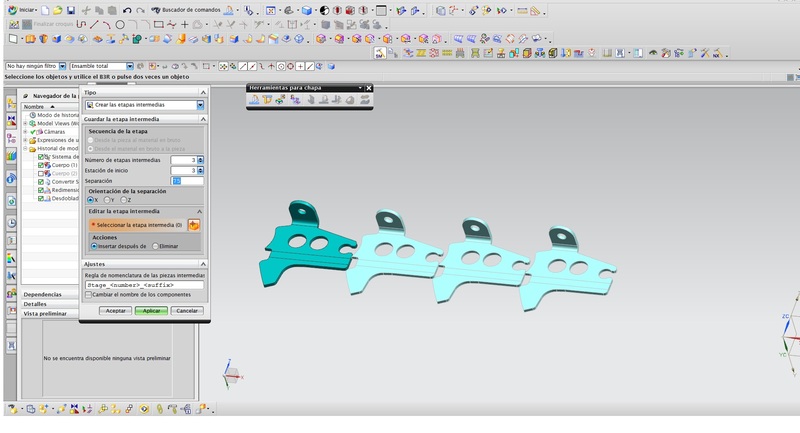Viewport: 800px width, 433px height.
Task: Click the select intermediate stage icon button
Action: pos(194,225)
